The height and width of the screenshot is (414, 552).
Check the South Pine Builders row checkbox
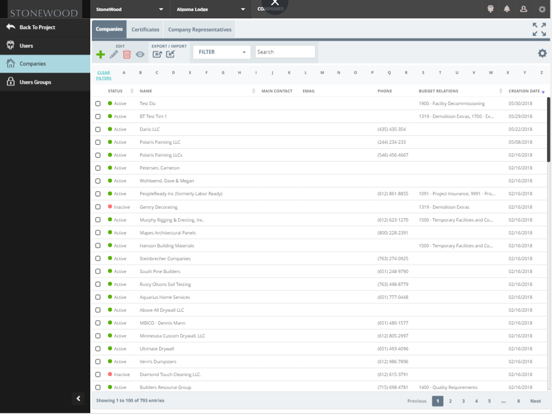(98, 271)
